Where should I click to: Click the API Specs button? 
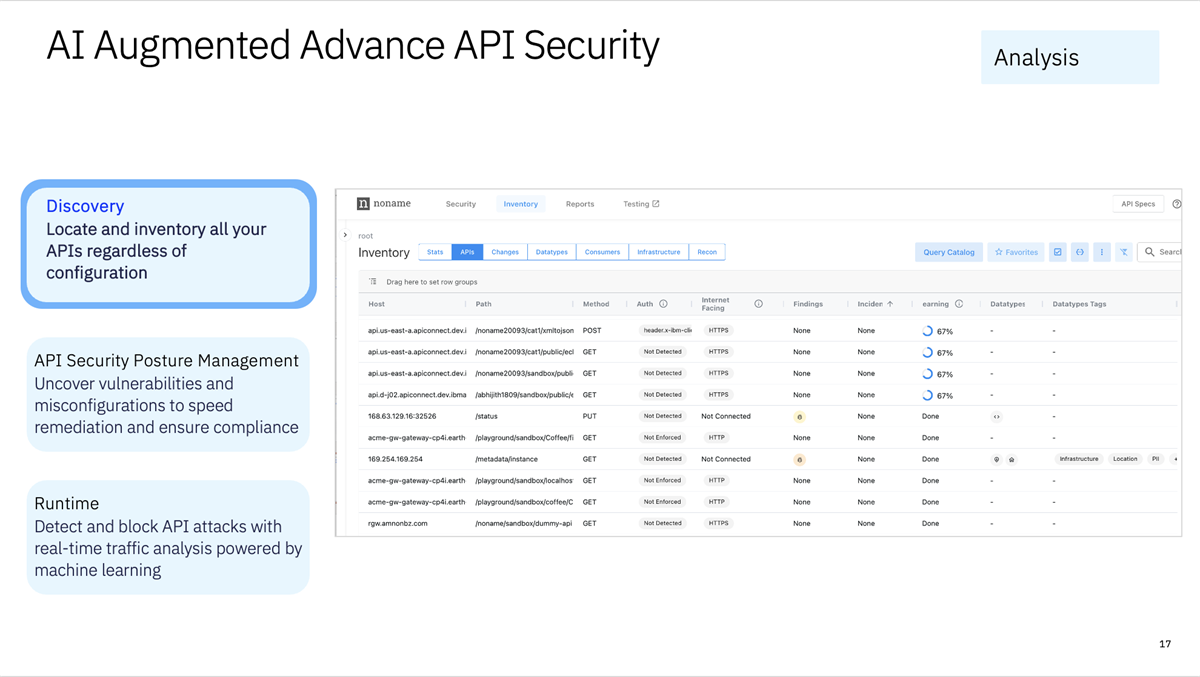coord(1138,204)
